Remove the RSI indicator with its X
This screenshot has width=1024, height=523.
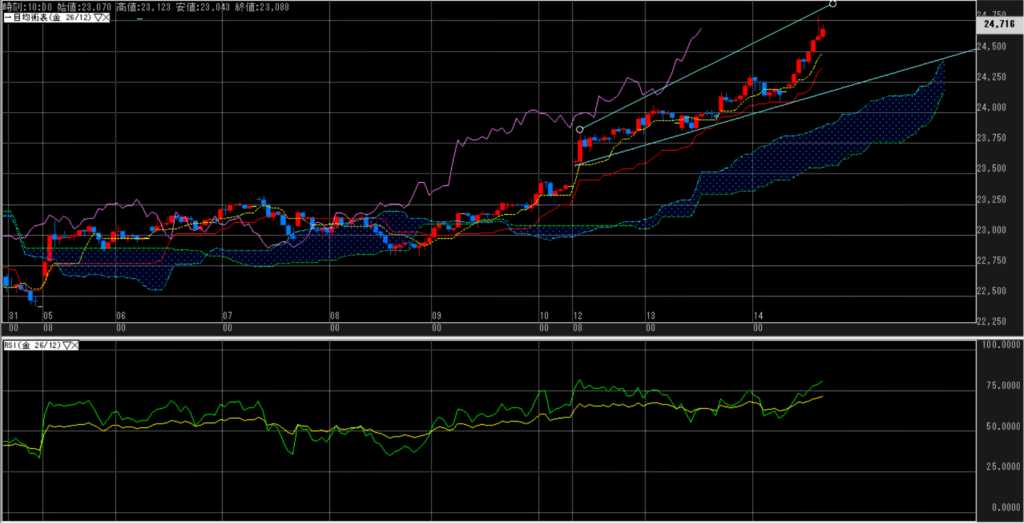coord(73,345)
